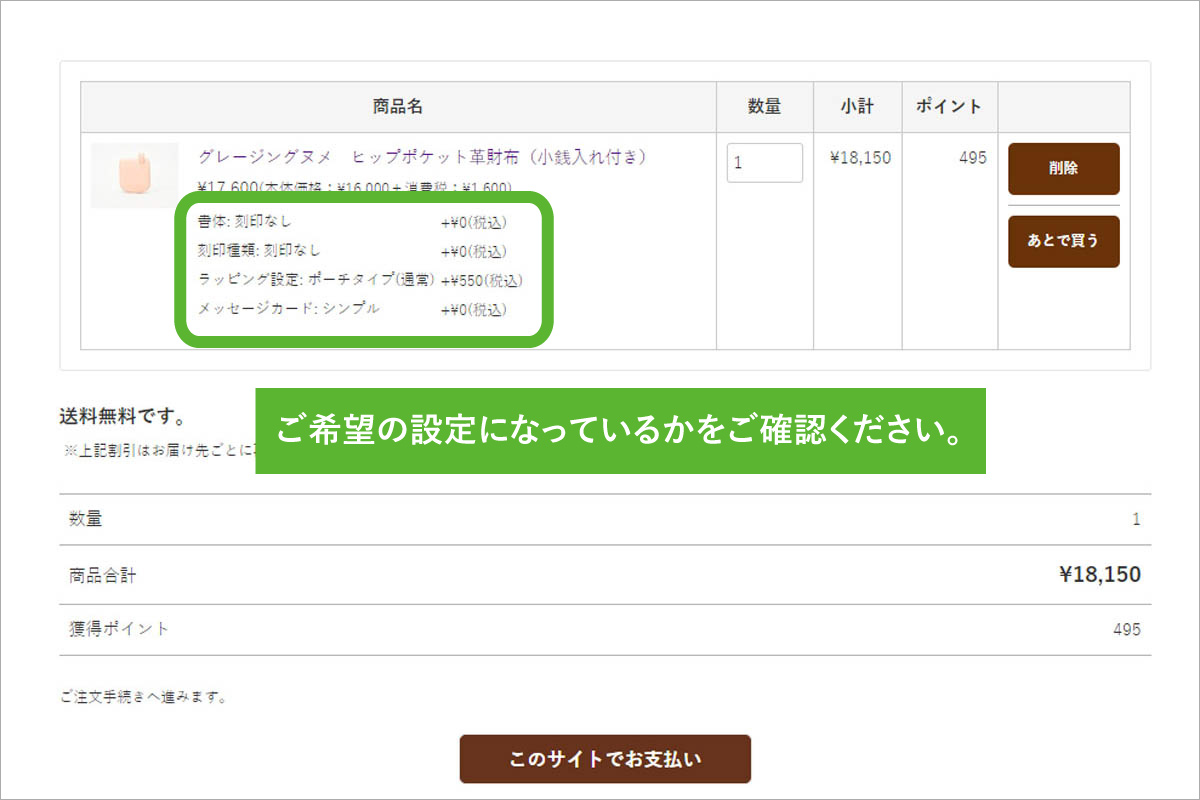This screenshot has width=1200, height=800.
Task: Click the メッセージカード: シンプル option line
Action: (289, 309)
